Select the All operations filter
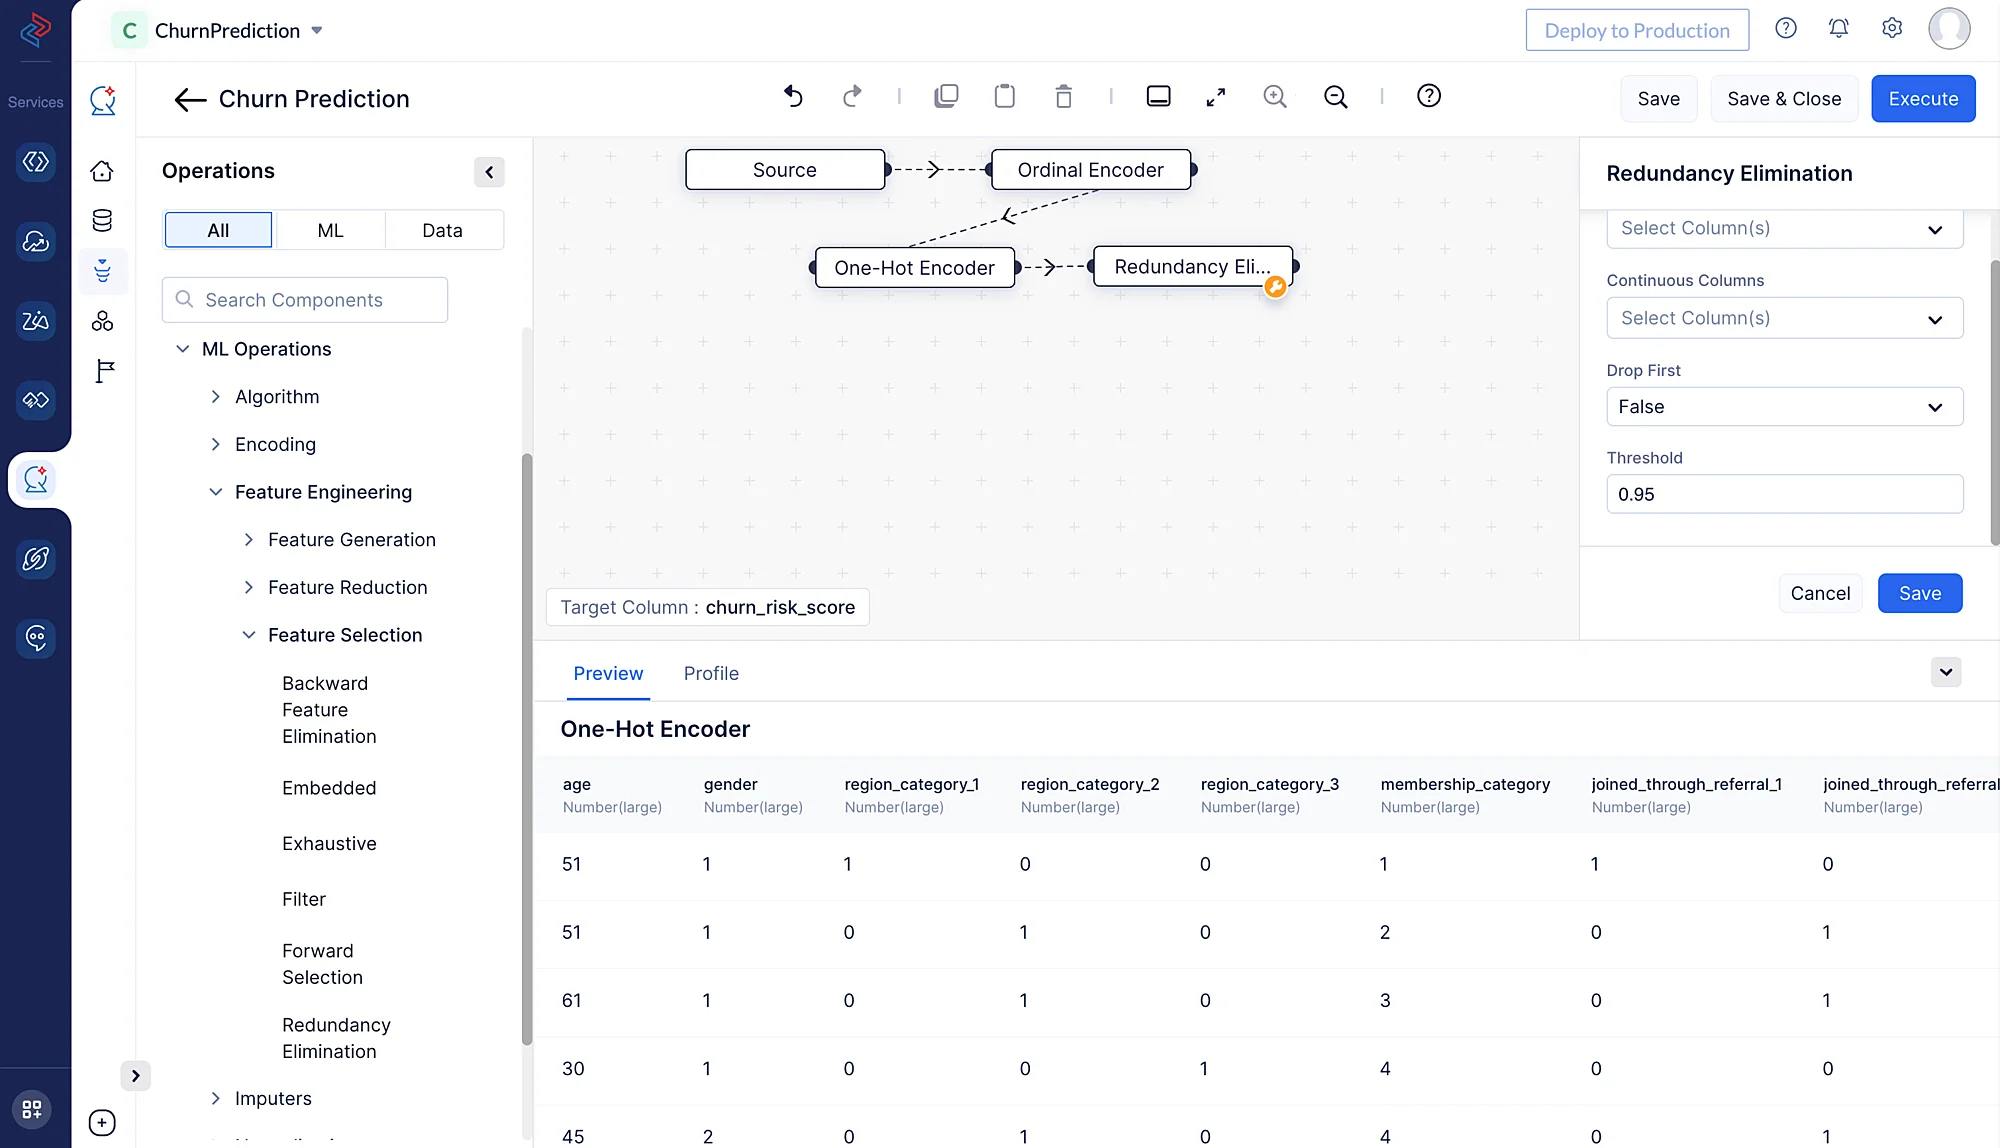The width and height of the screenshot is (2000, 1148). (218, 230)
